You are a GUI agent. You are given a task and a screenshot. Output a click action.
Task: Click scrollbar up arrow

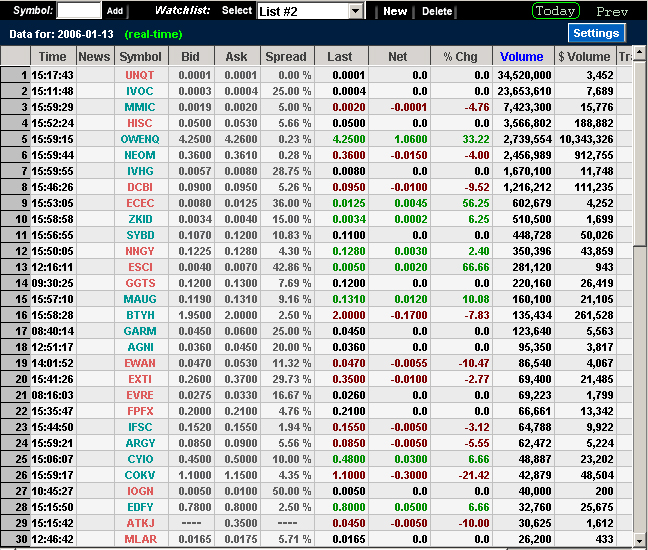pyautogui.click(x=639, y=53)
